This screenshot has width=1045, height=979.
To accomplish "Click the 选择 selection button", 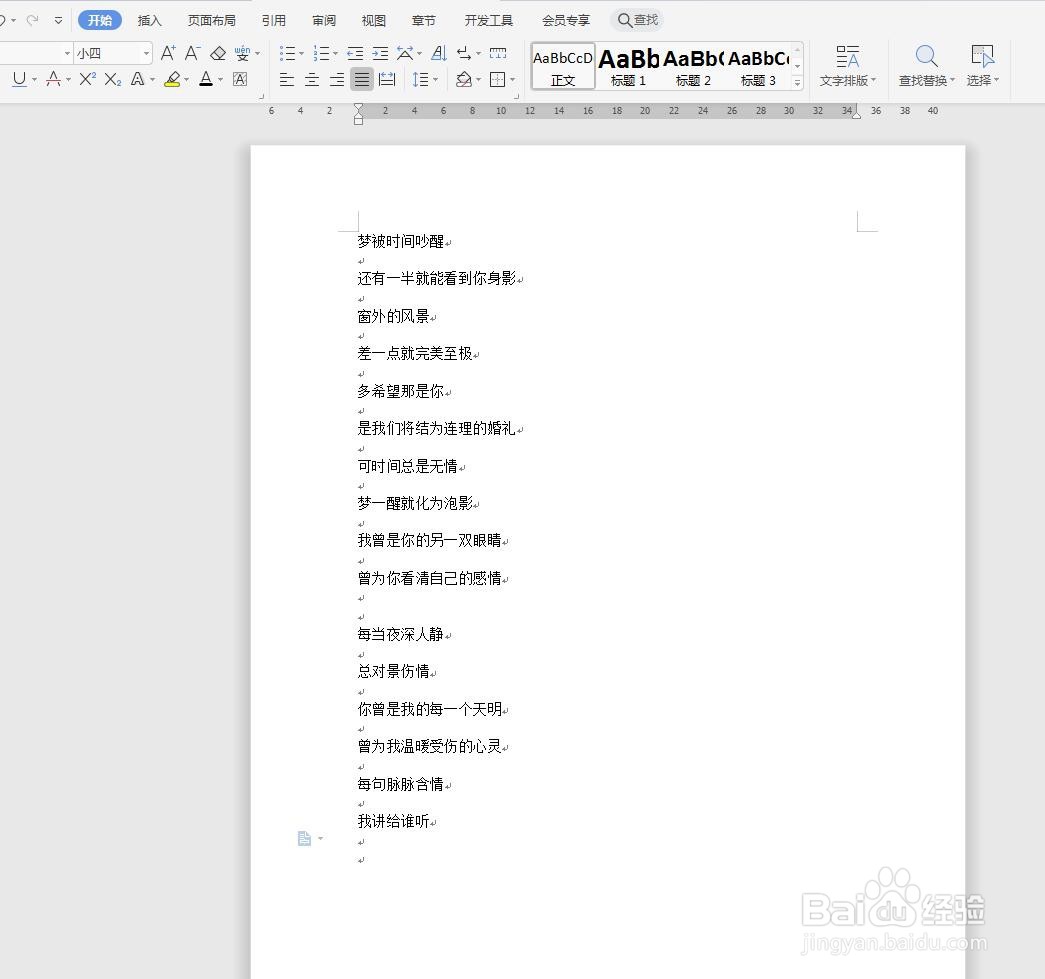I will (981, 66).
